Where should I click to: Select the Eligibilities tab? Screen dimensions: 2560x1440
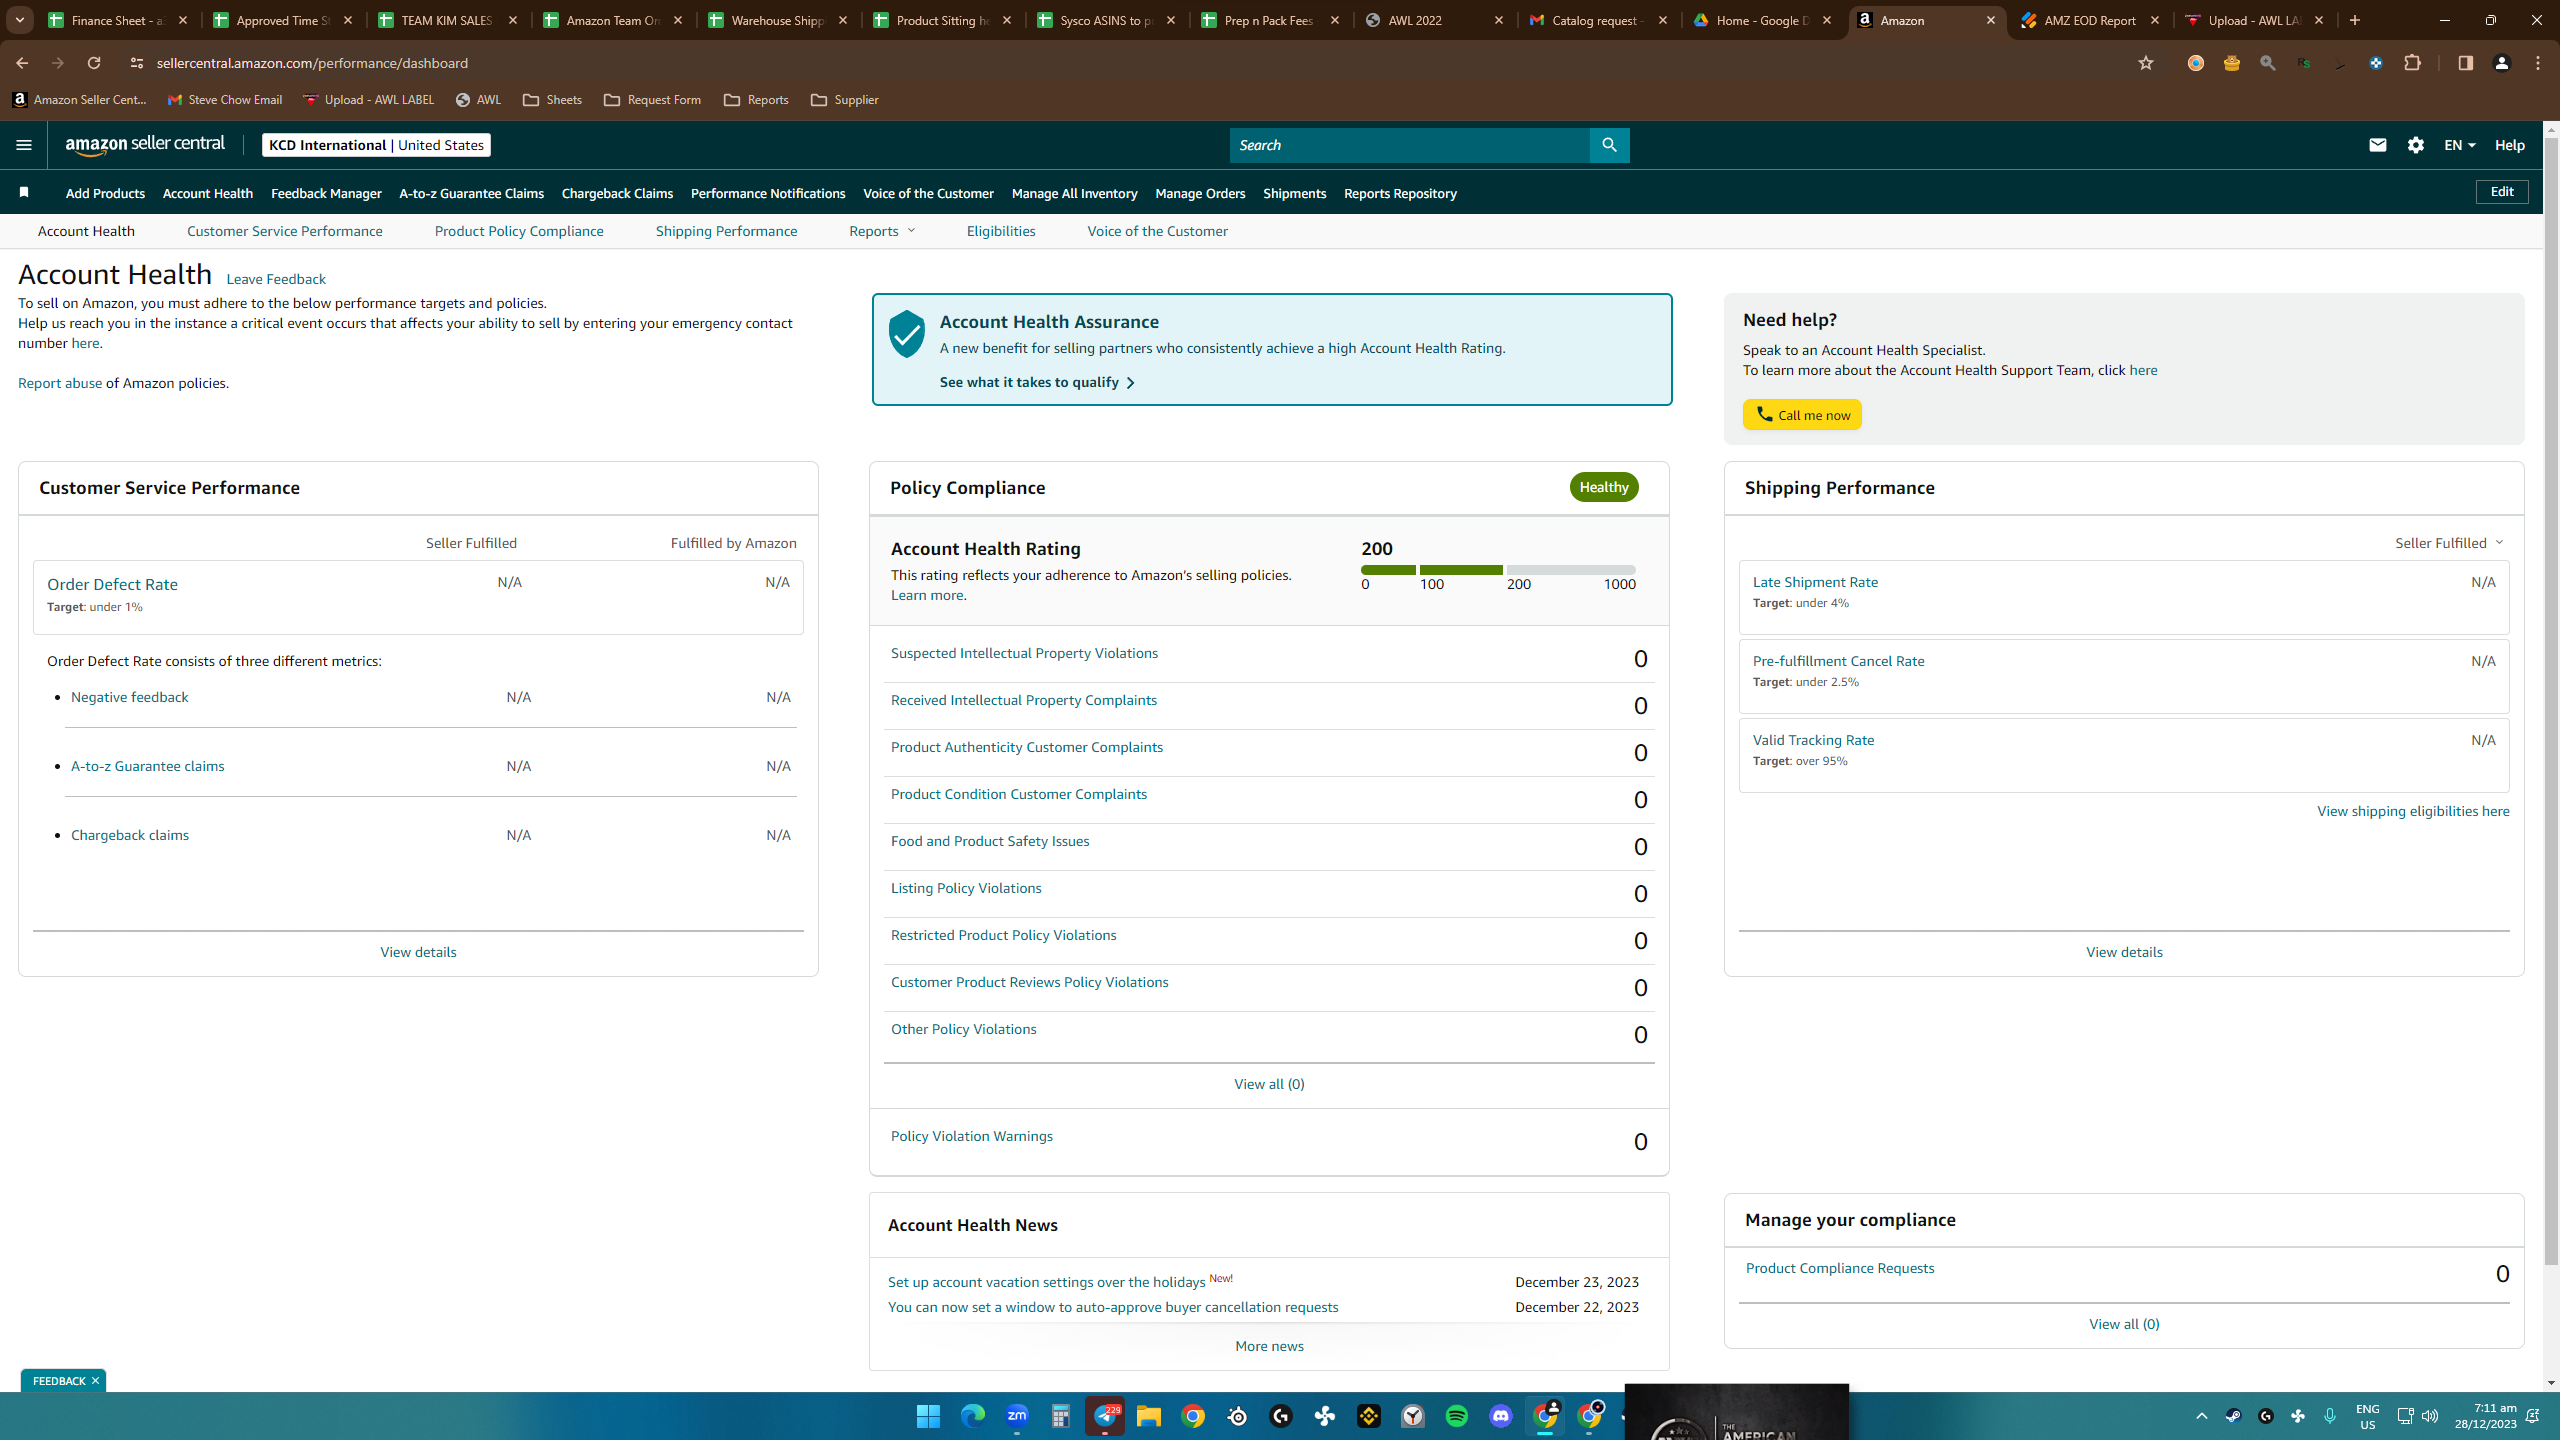(x=1001, y=231)
